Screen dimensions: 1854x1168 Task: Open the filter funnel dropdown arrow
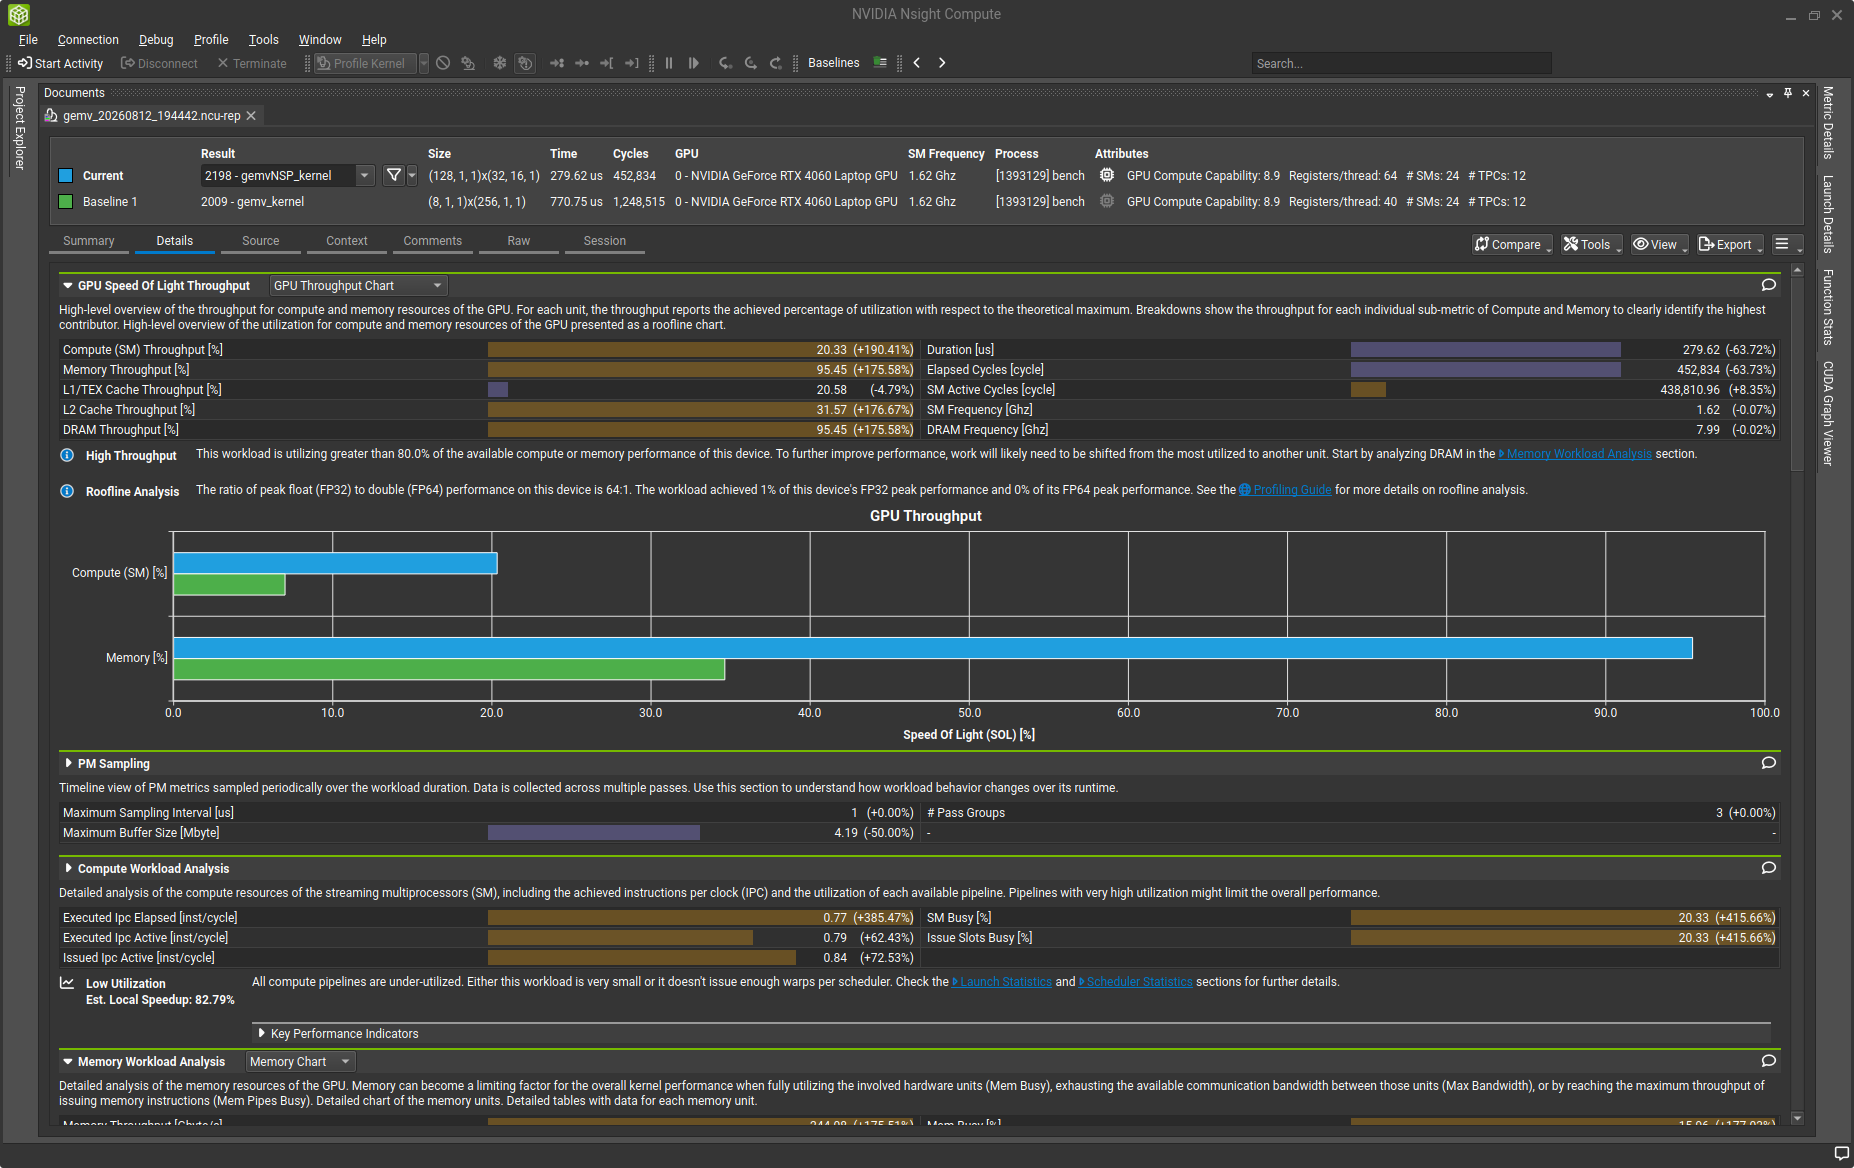click(x=412, y=176)
